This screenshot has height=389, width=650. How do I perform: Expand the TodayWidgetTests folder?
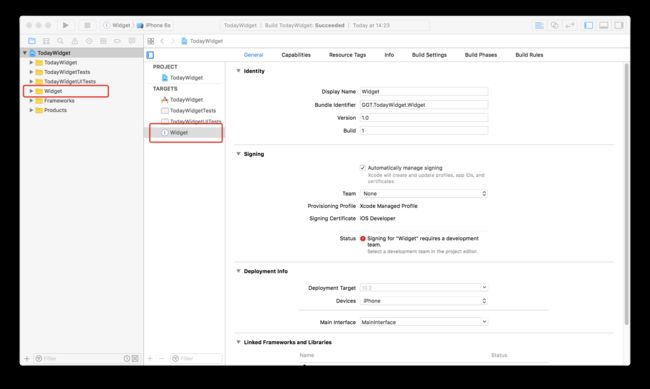(x=31, y=72)
